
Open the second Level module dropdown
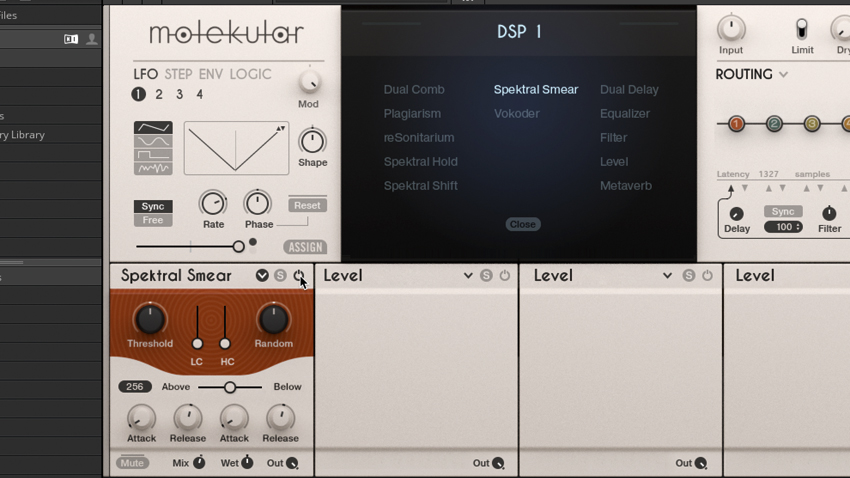coord(667,276)
